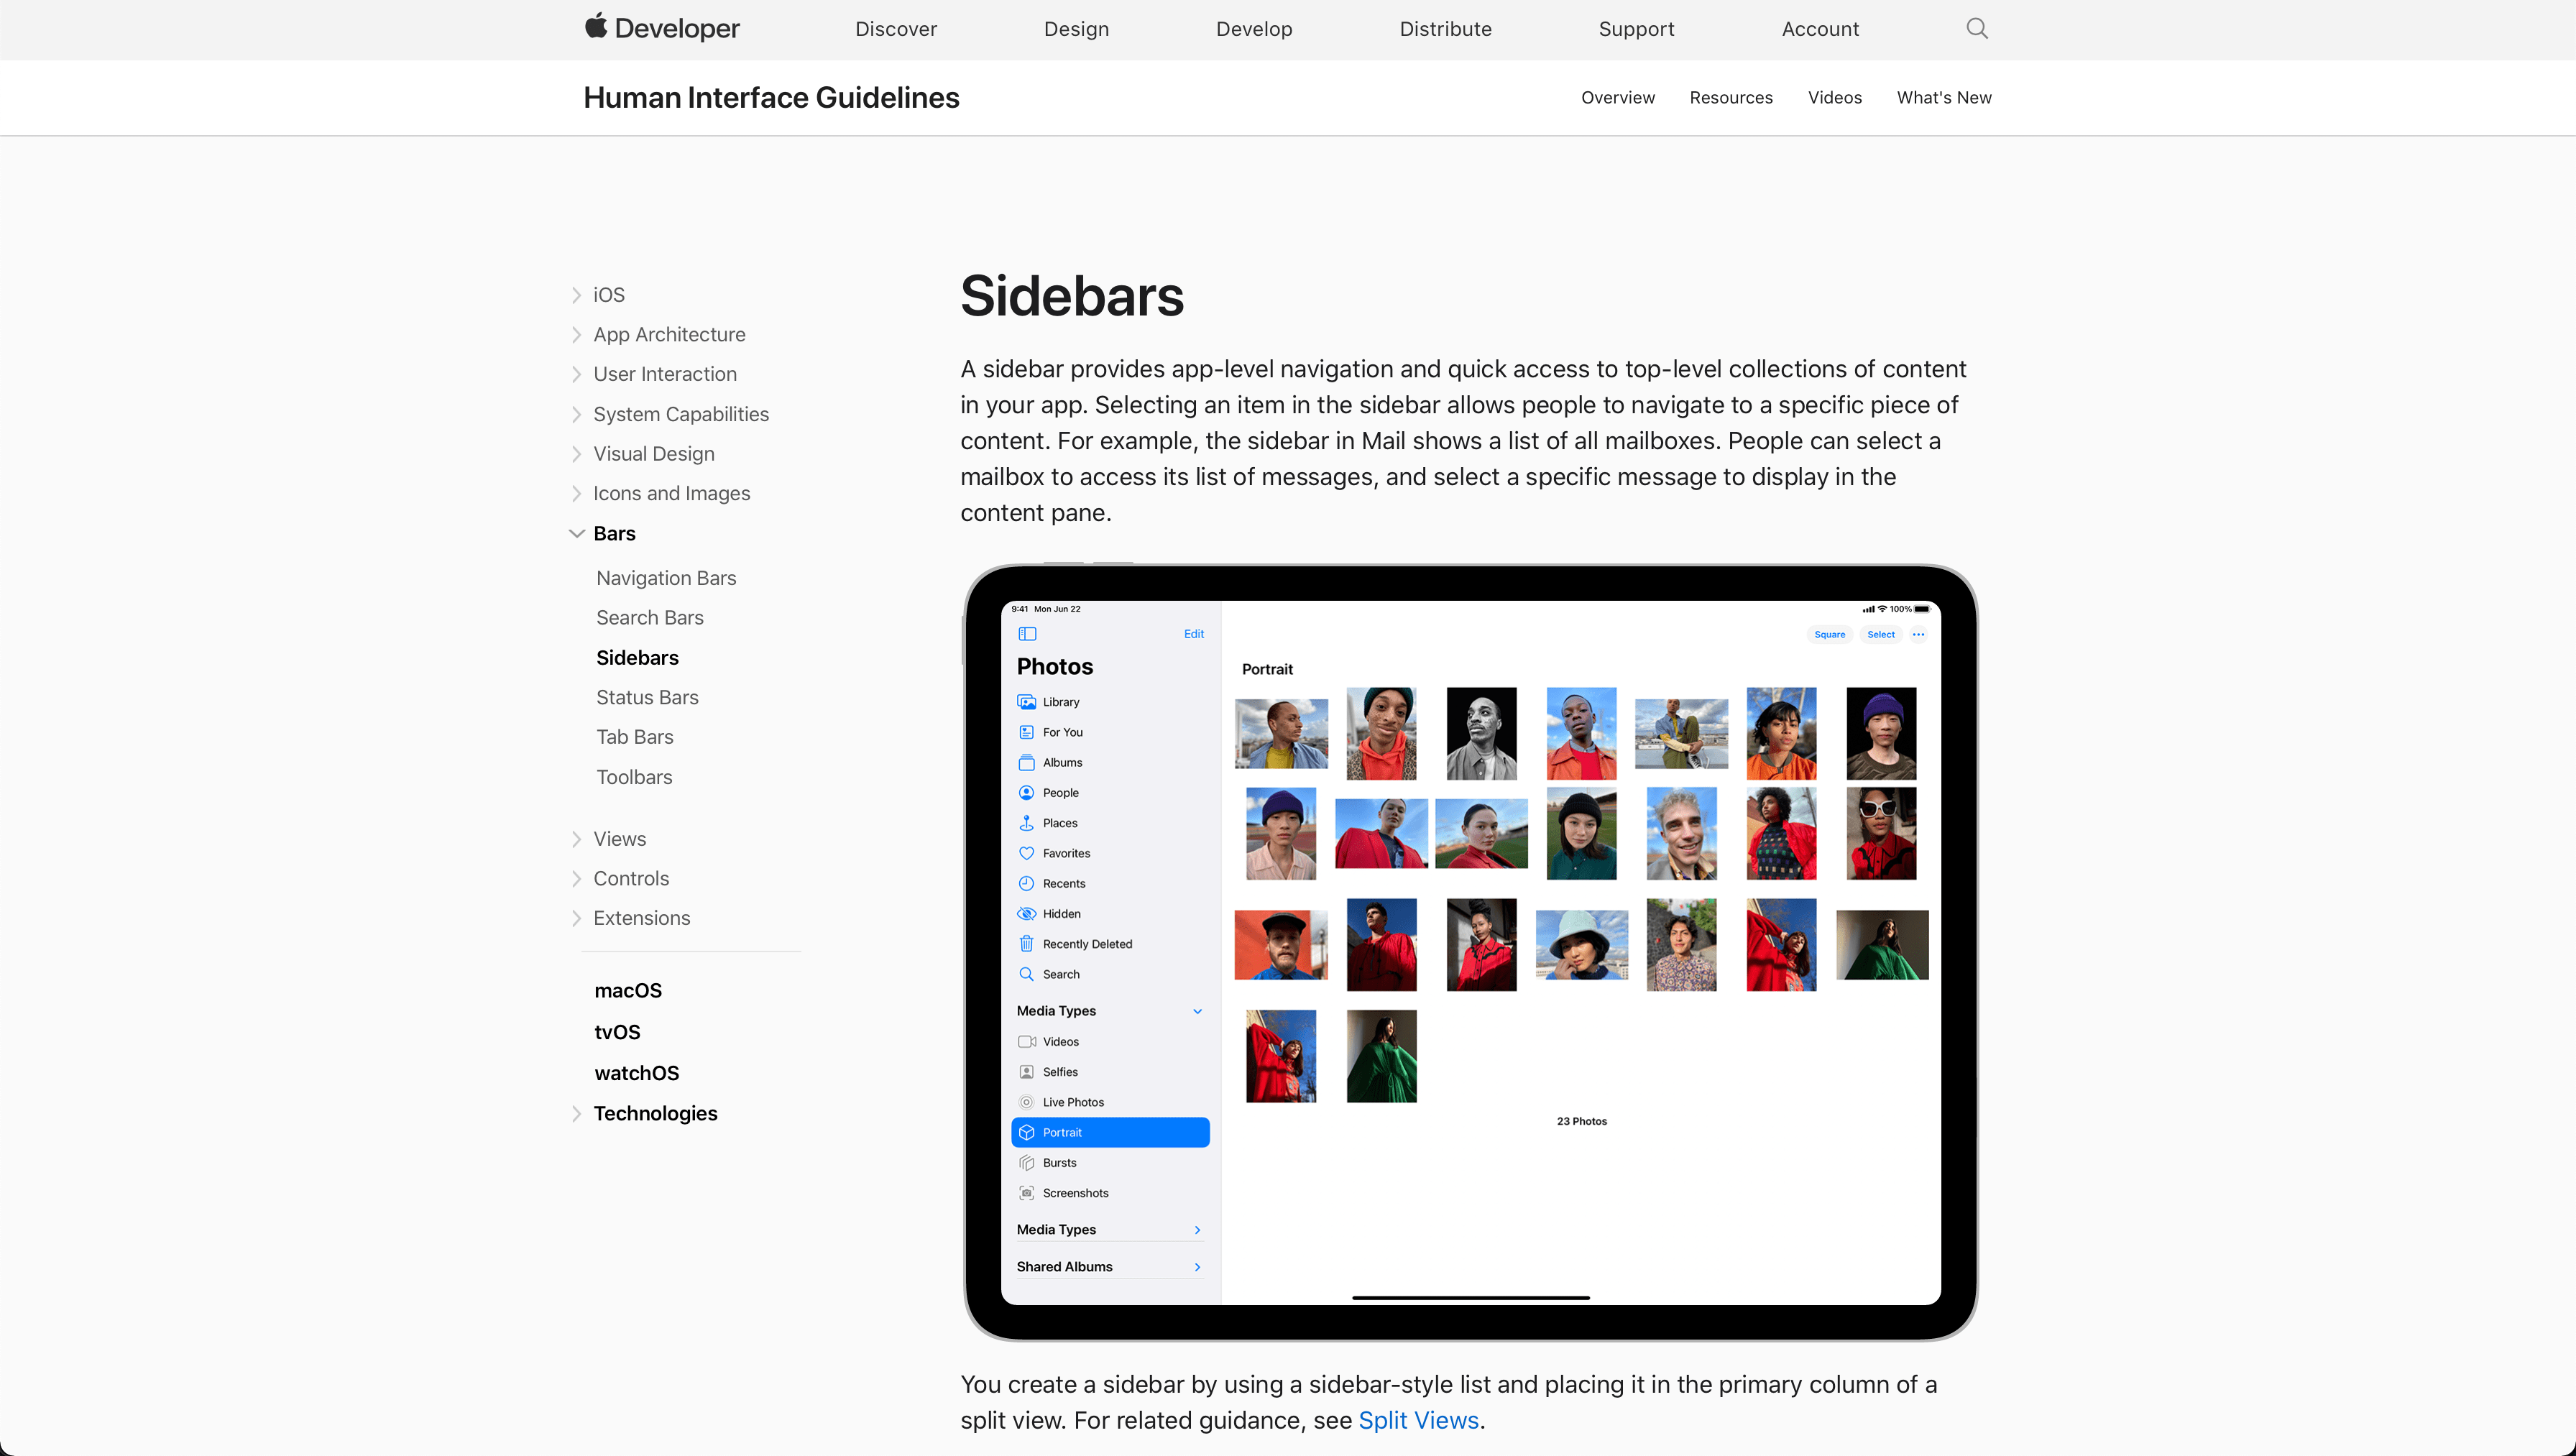
Task: Click the Recently Deleted trash icon
Action: click(x=1026, y=944)
